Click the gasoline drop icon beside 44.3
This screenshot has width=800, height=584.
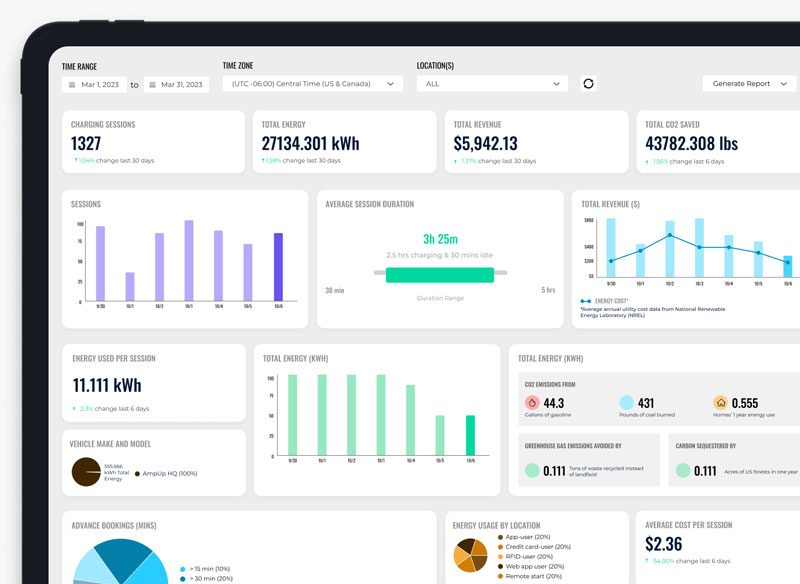click(532, 402)
